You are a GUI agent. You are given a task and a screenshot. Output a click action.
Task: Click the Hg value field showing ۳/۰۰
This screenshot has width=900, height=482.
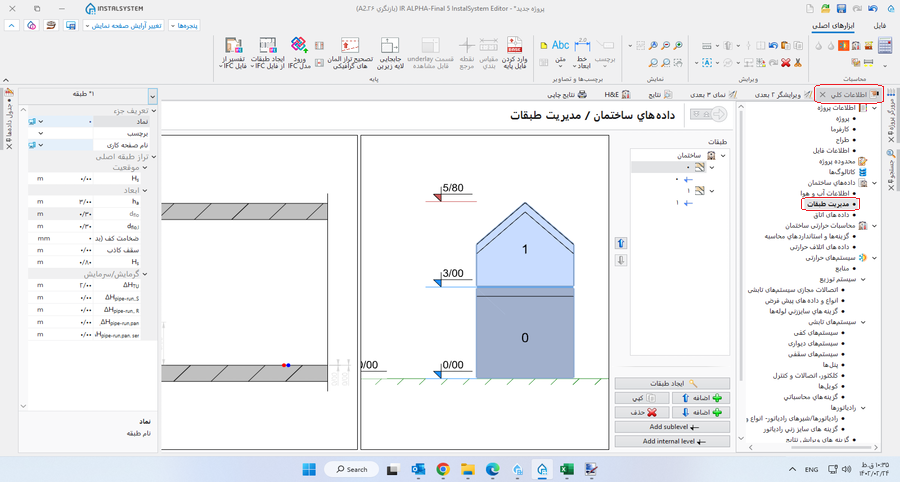pos(90,201)
